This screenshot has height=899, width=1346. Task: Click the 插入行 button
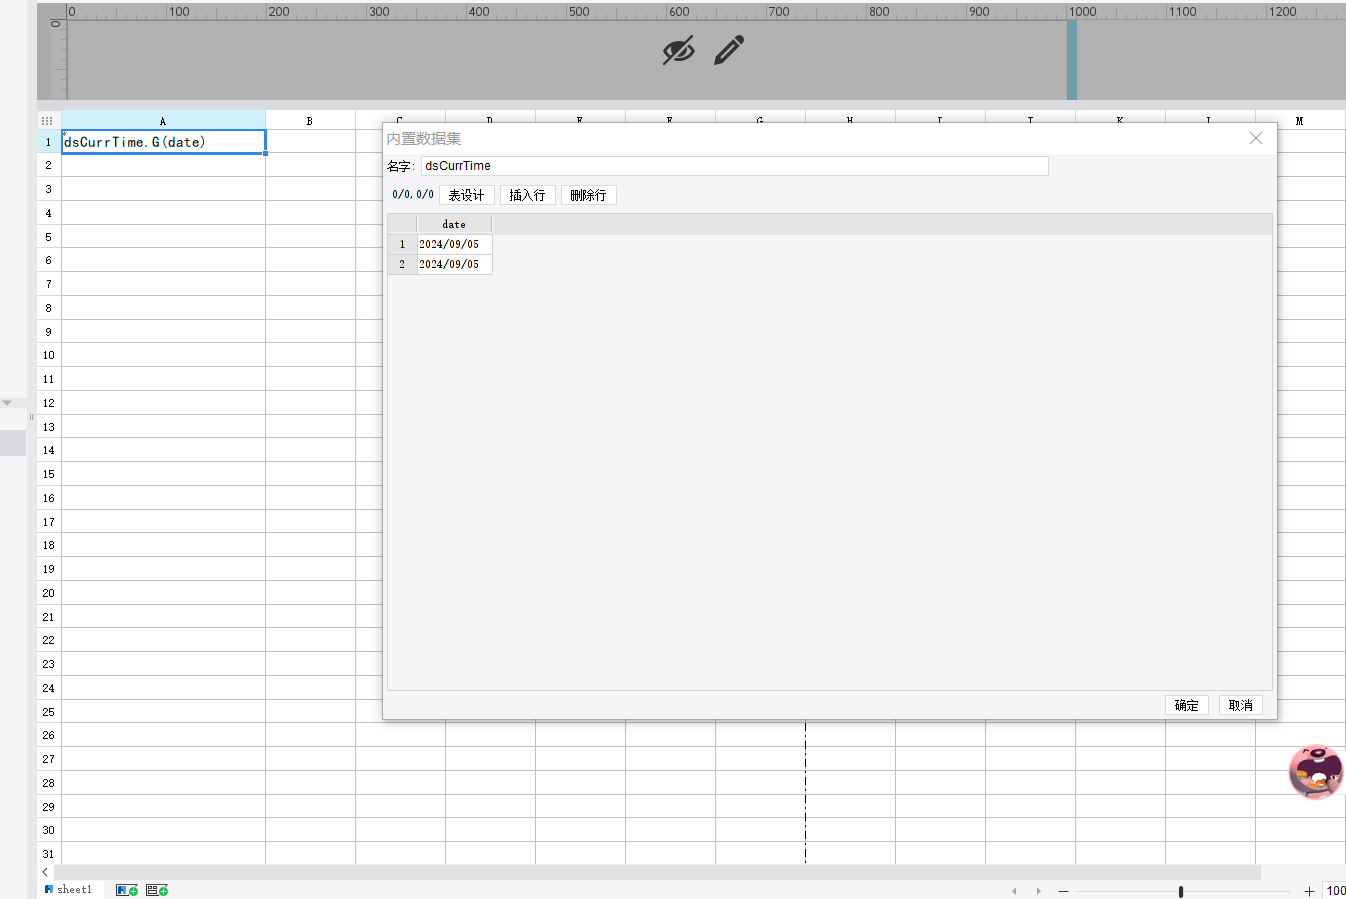click(527, 195)
